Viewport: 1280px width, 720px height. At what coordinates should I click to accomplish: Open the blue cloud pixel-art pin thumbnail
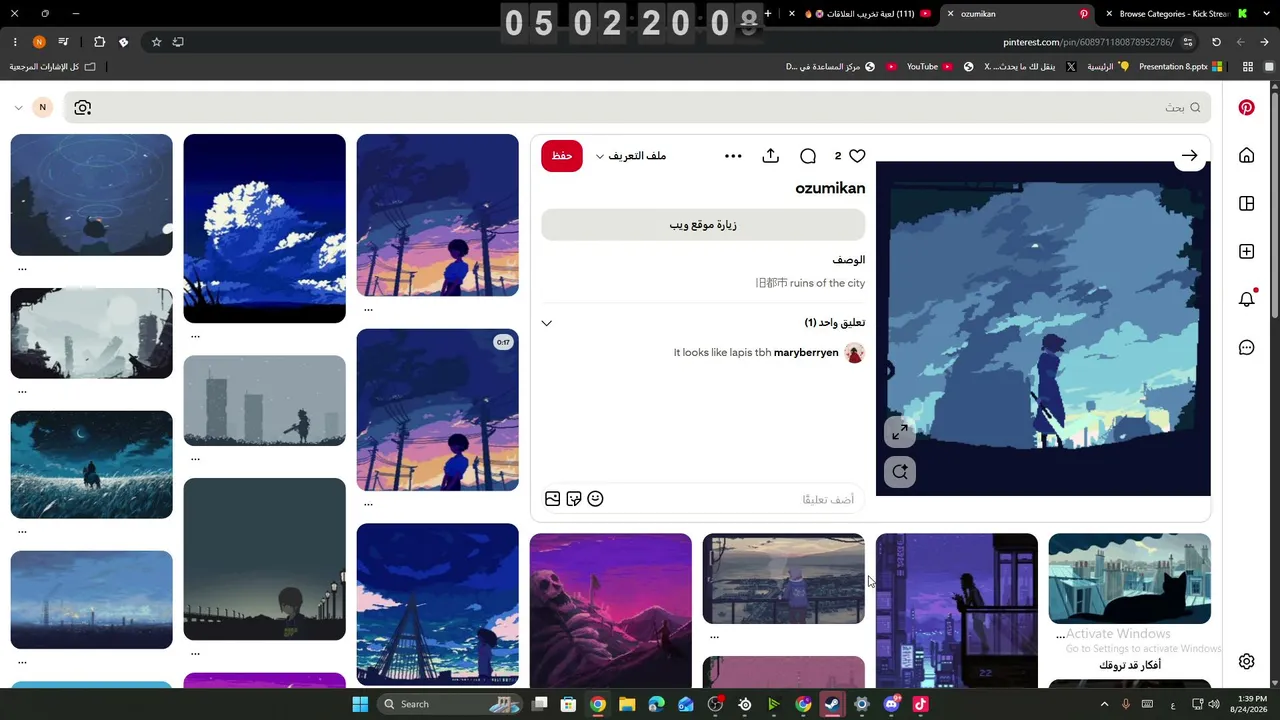(x=264, y=228)
